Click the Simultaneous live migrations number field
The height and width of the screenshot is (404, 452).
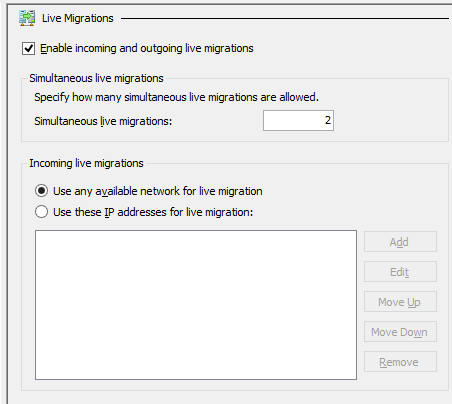(x=298, y=120)
